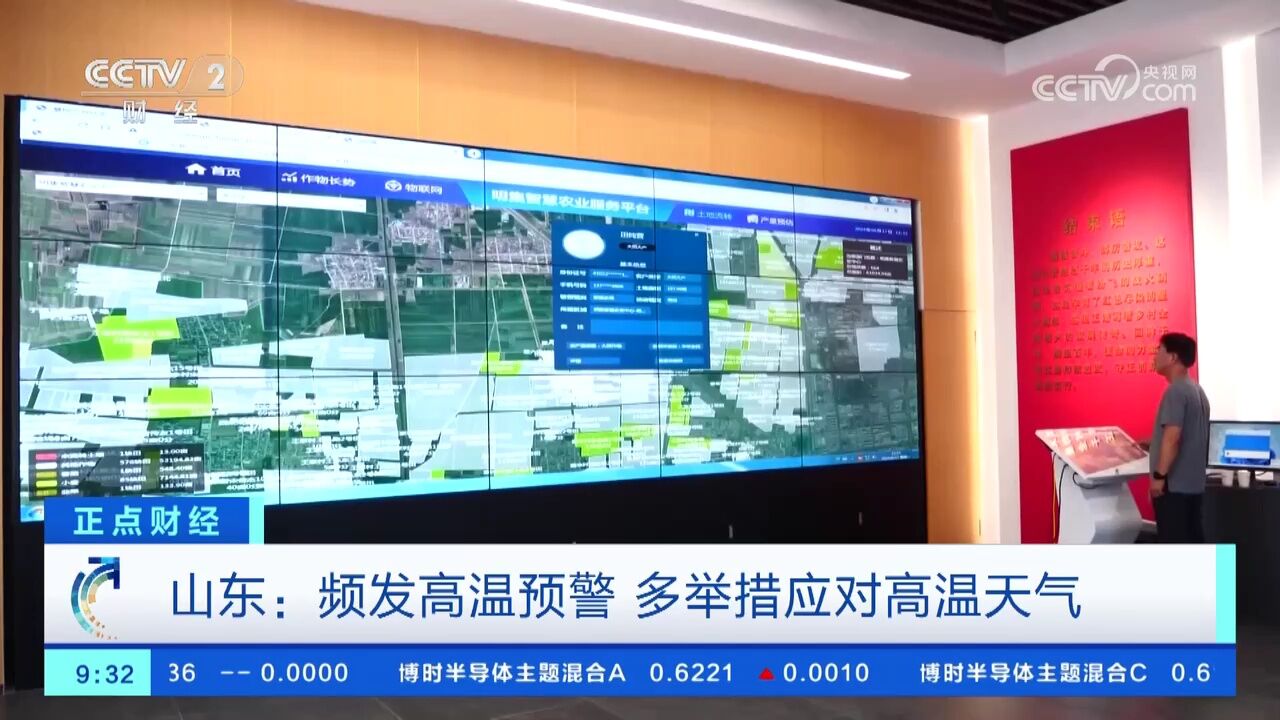Click the red up-arrow beside 0.0010
This screenshot has width=1280, height=720.
coord(767,674)
